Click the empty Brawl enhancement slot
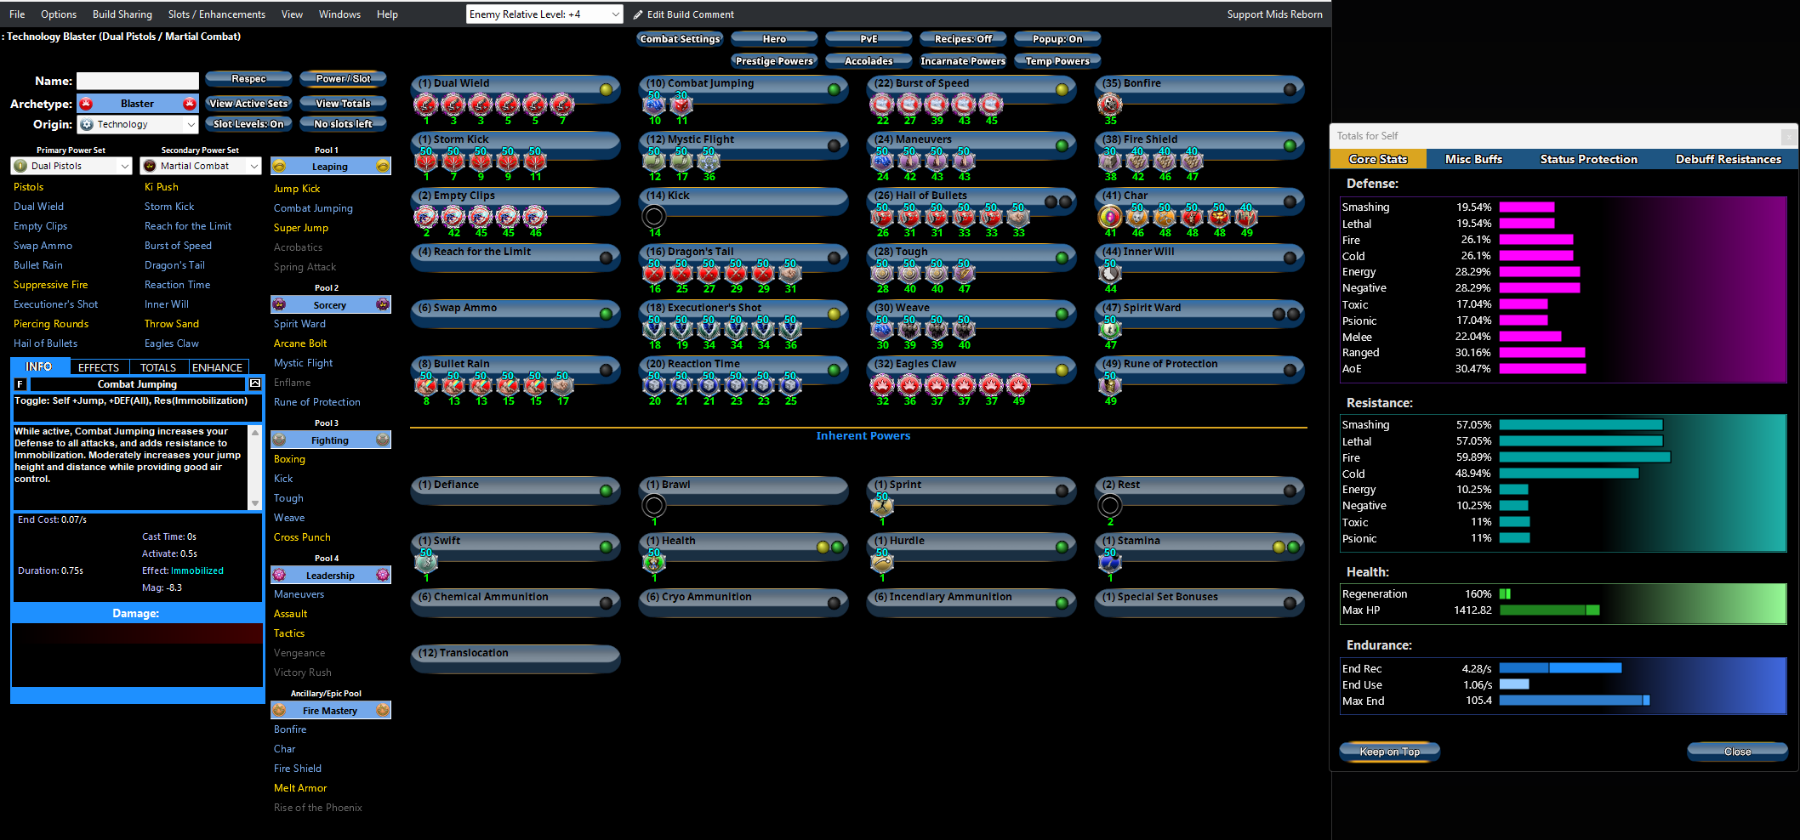Screen dimensions: 1800x840 point(654,505)
